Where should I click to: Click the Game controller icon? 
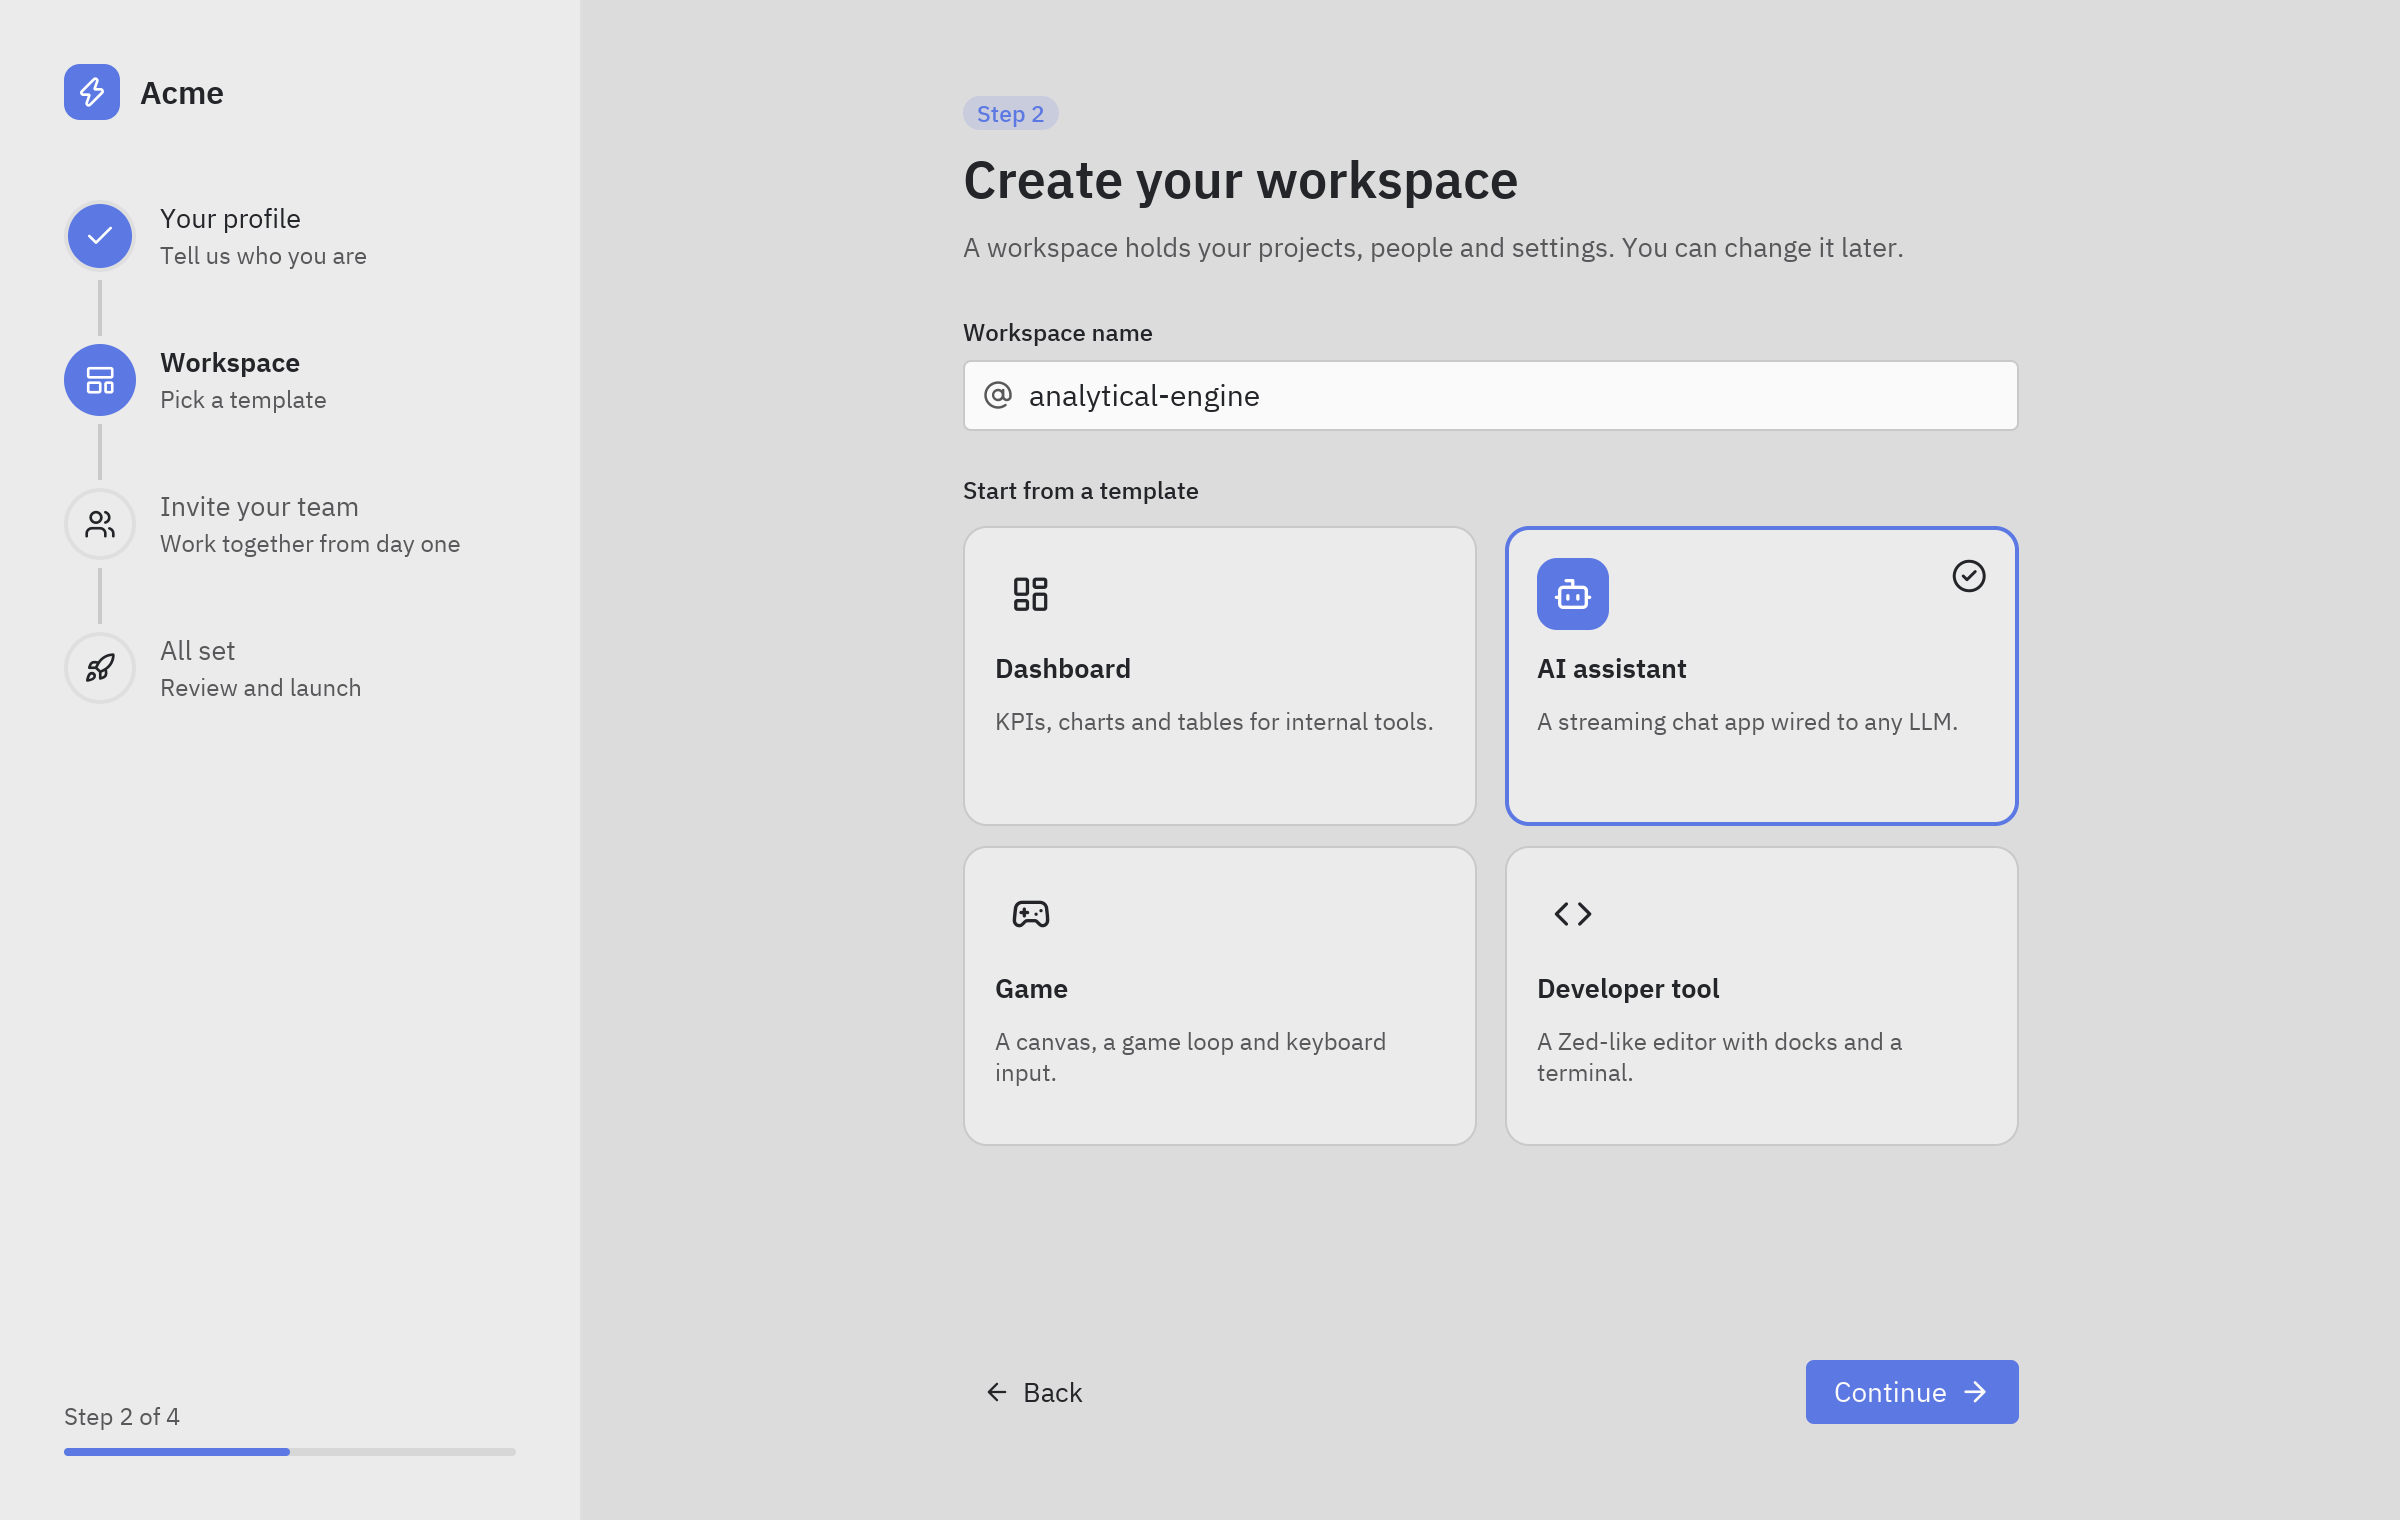pyautogui.click(x=1031, y=914)
